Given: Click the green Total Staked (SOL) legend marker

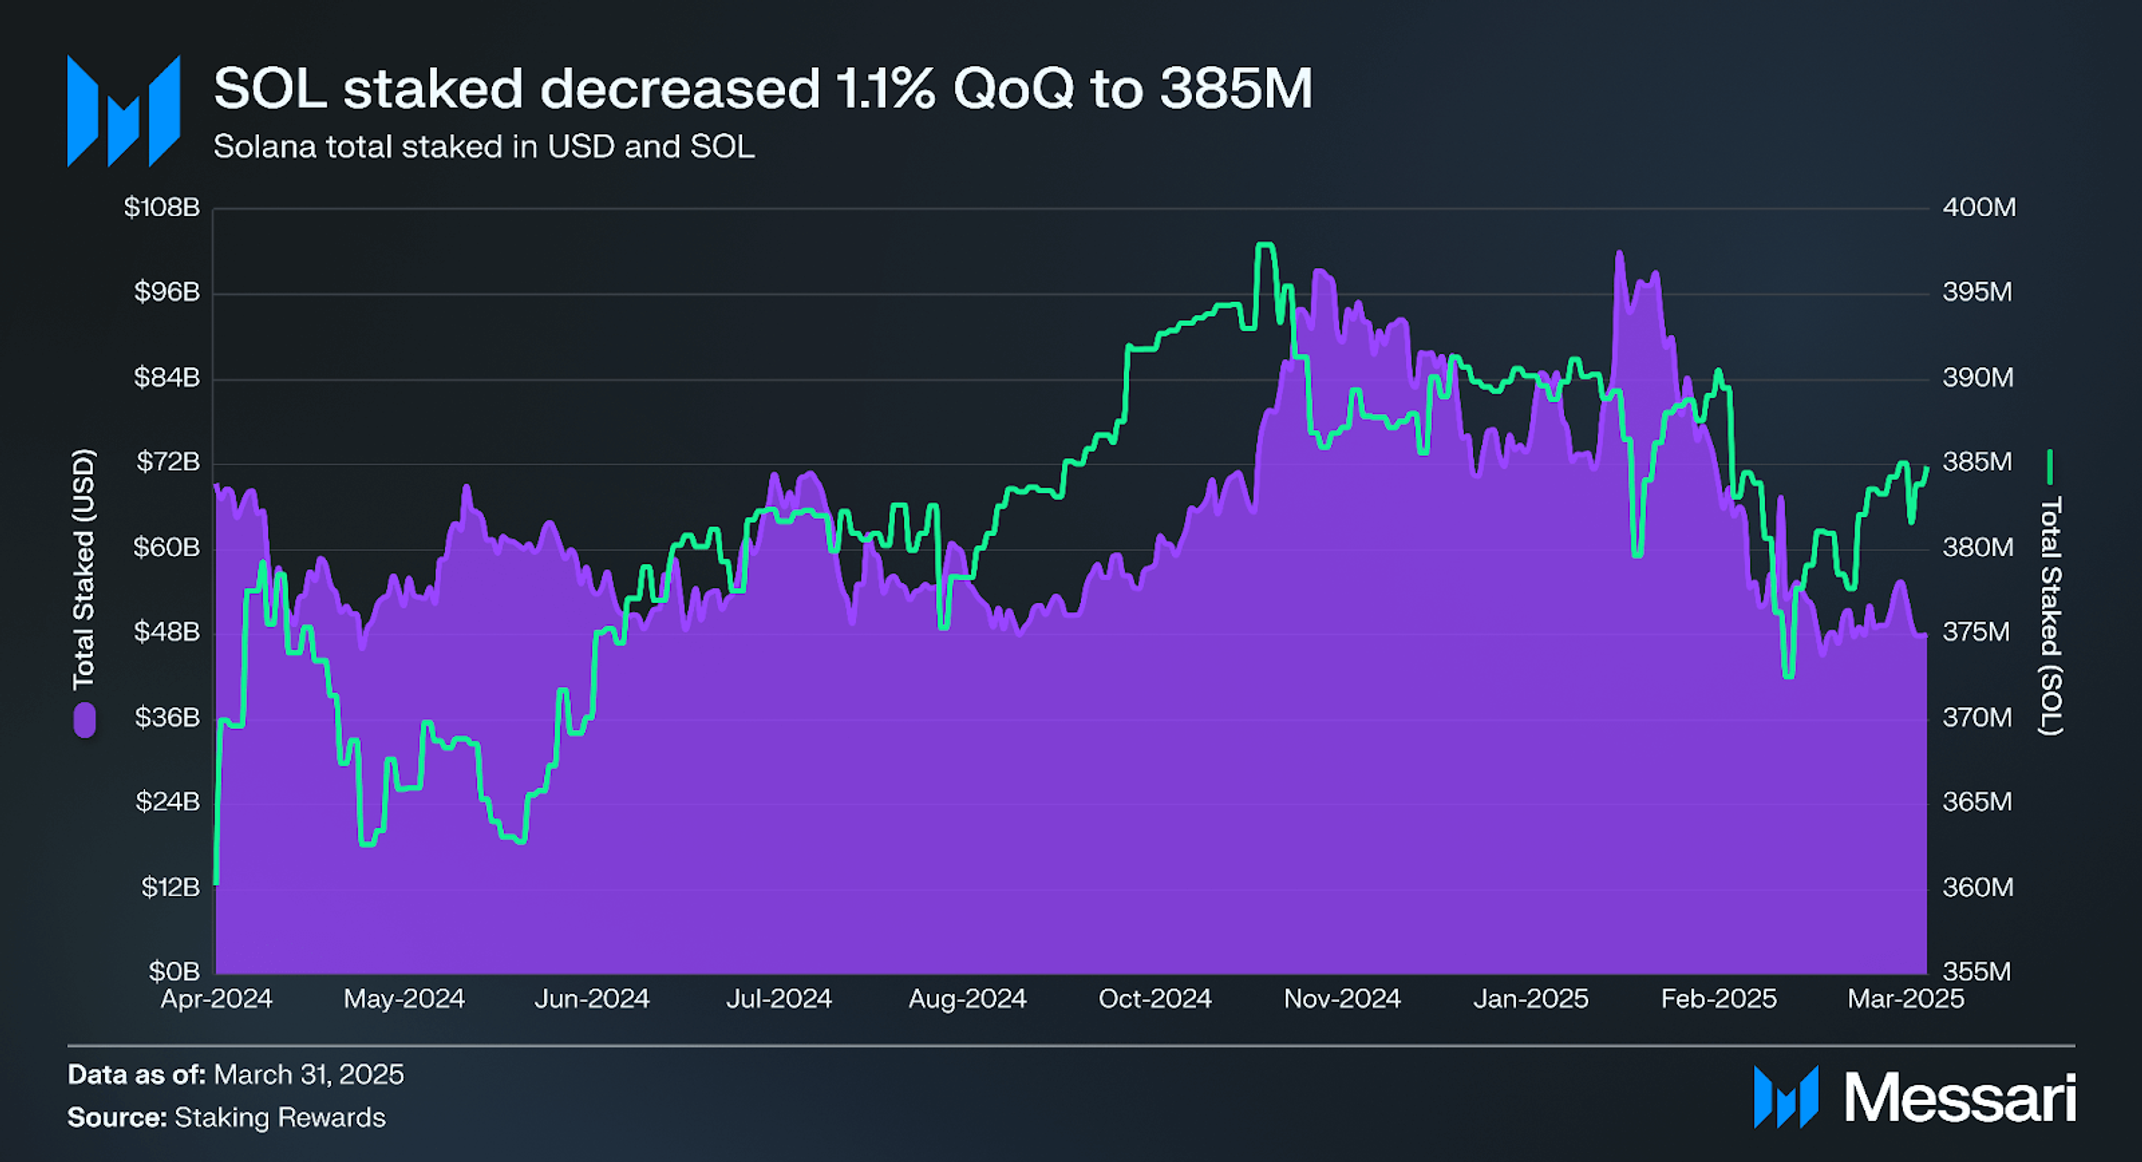Looking at the screenshot, I should (x=2050, y=467).
